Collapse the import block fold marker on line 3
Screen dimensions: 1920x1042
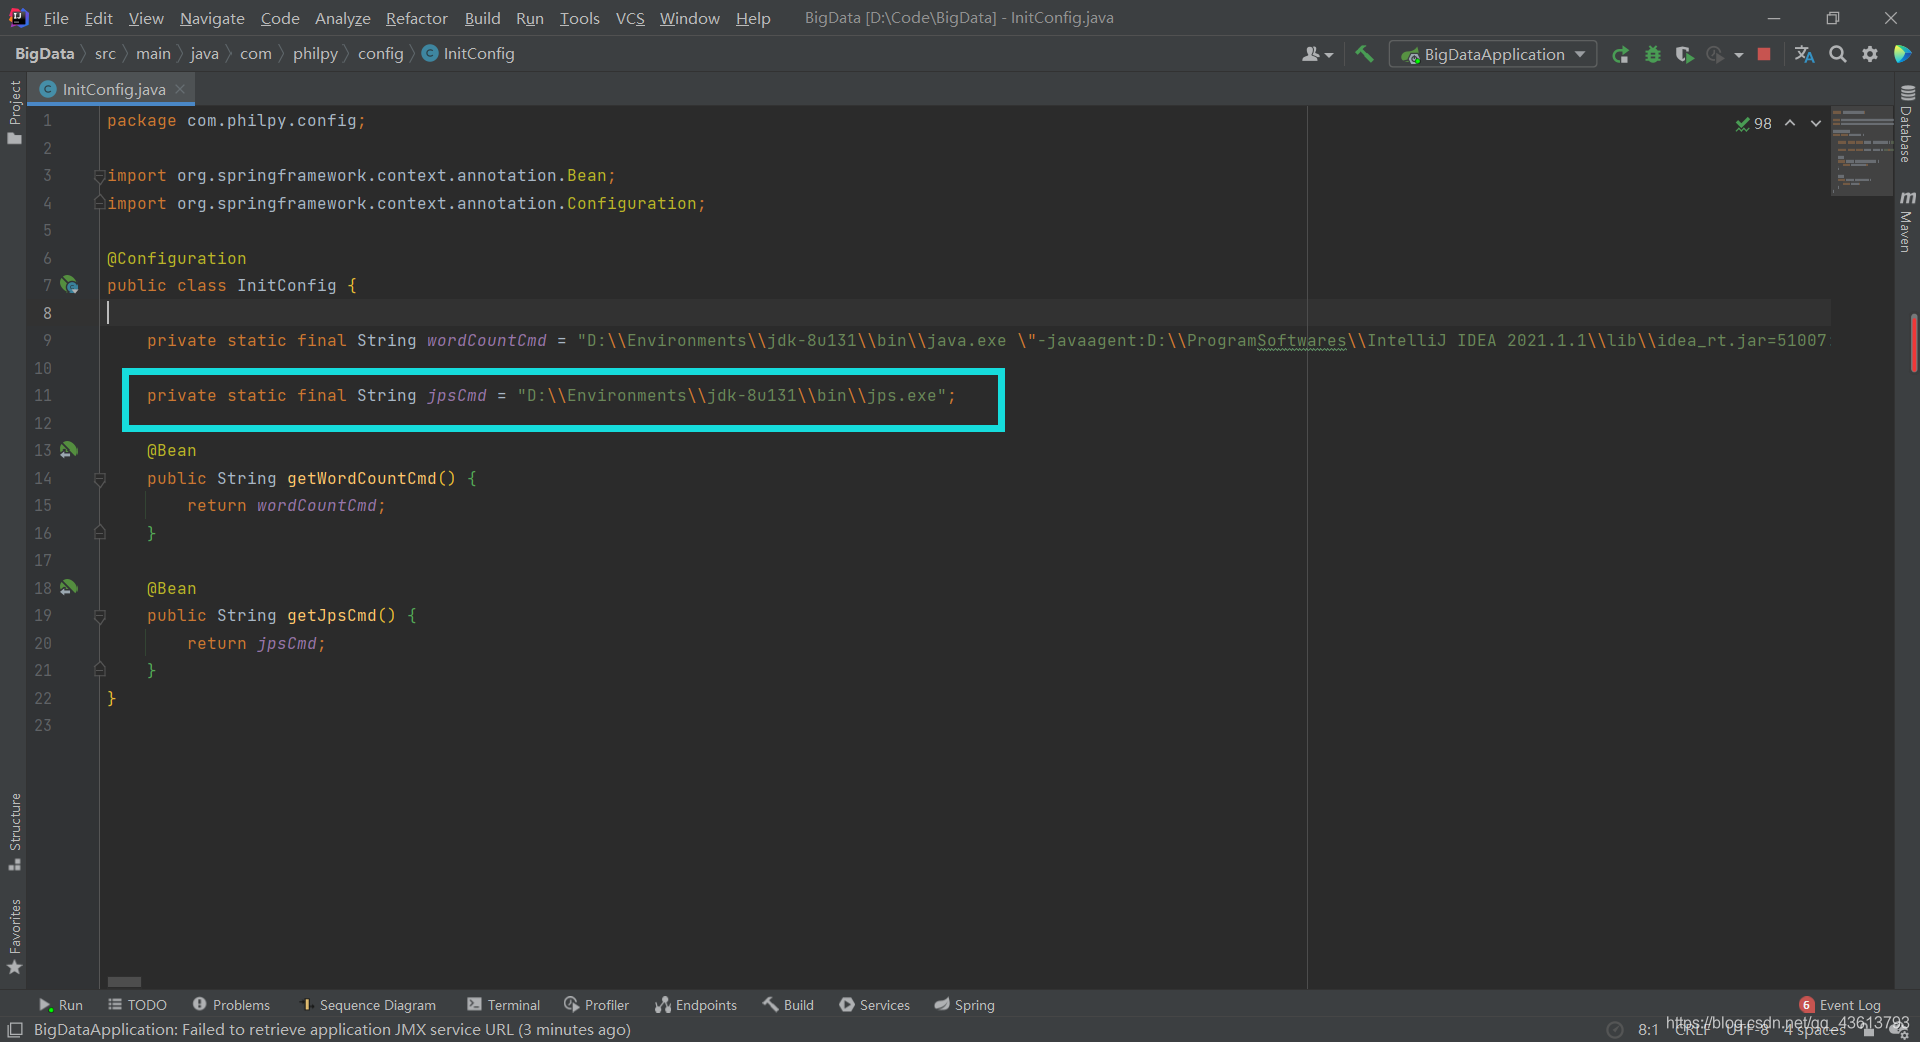pos(99,176)
